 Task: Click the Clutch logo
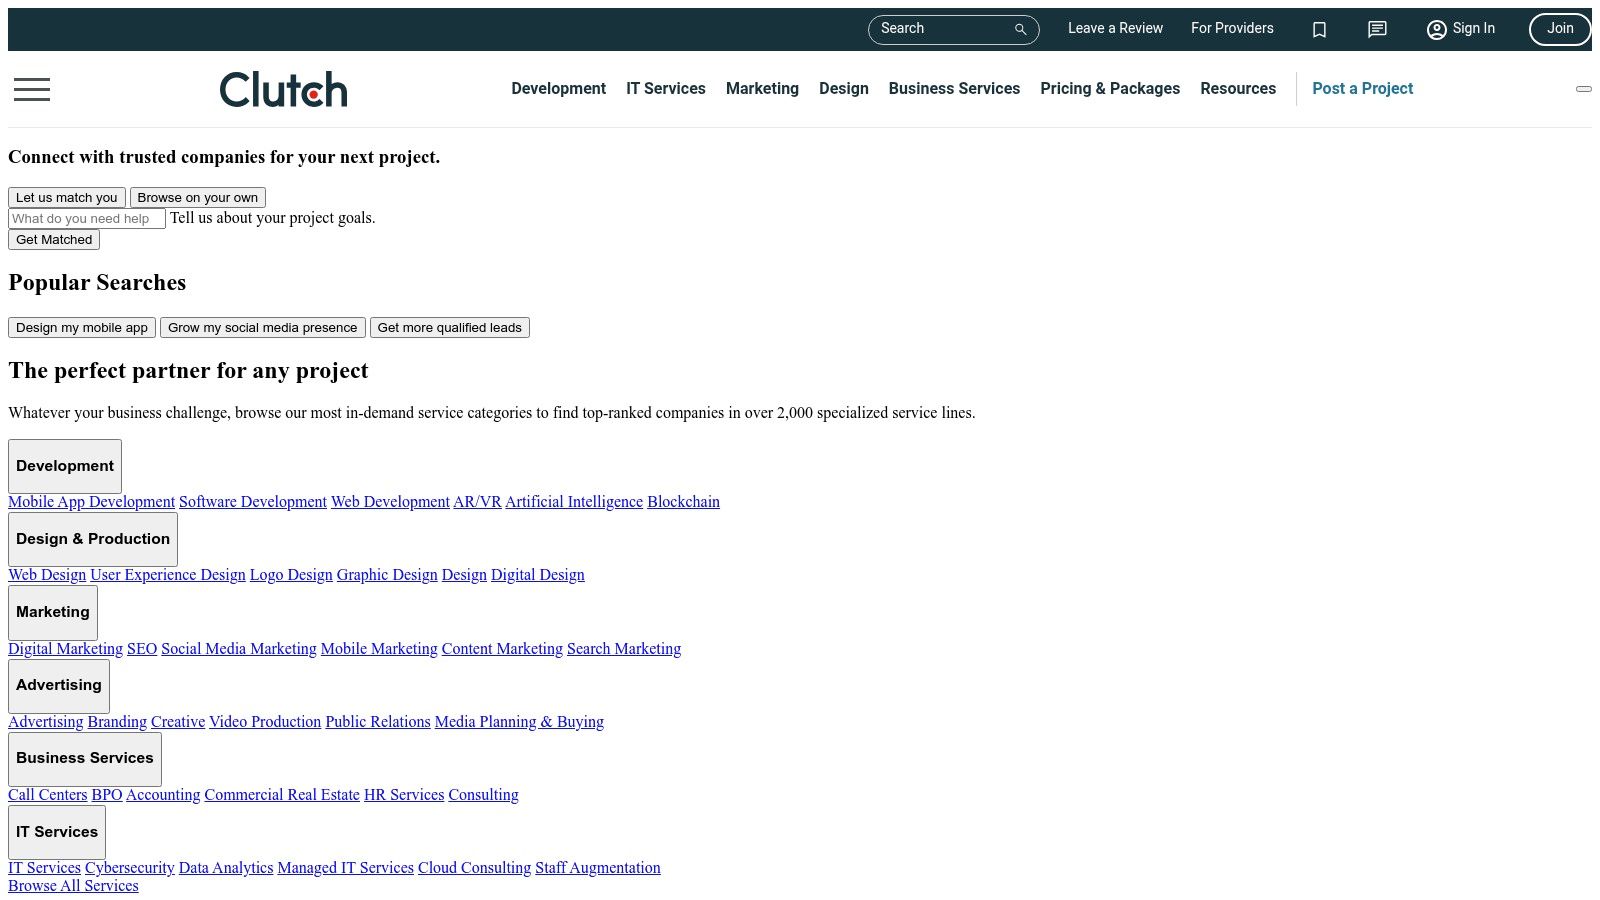tap(284, 89)
